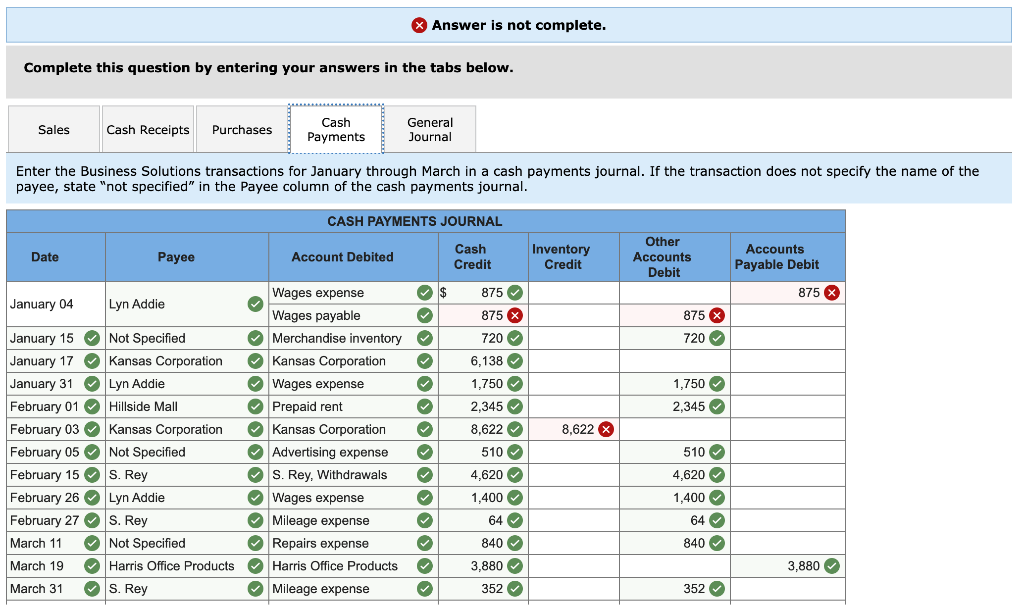Click the green check beside Accounts Payable Debit 3,880

point(831,566)
